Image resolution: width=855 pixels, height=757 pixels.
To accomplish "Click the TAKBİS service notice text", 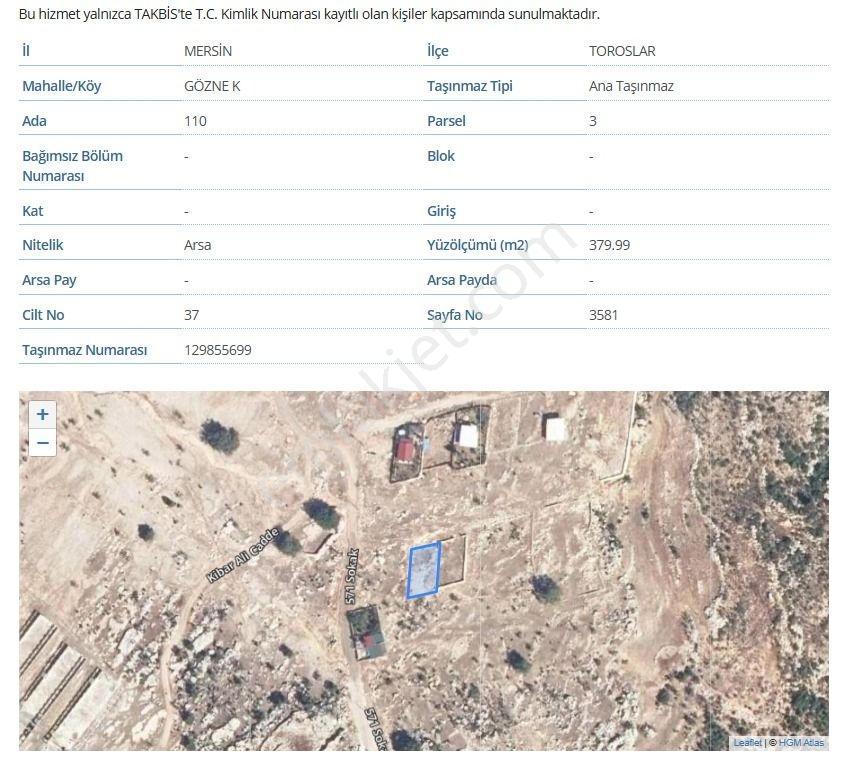I will tap(309, 14).
